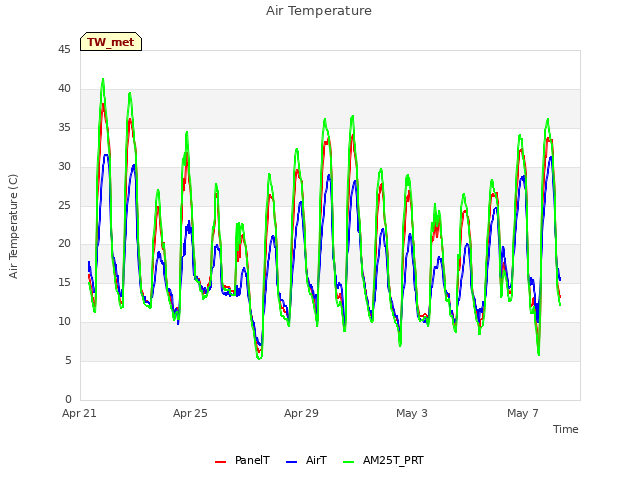Click the May 7 x-axis tick
Screen dimensions: 640x480
[523, 413]
